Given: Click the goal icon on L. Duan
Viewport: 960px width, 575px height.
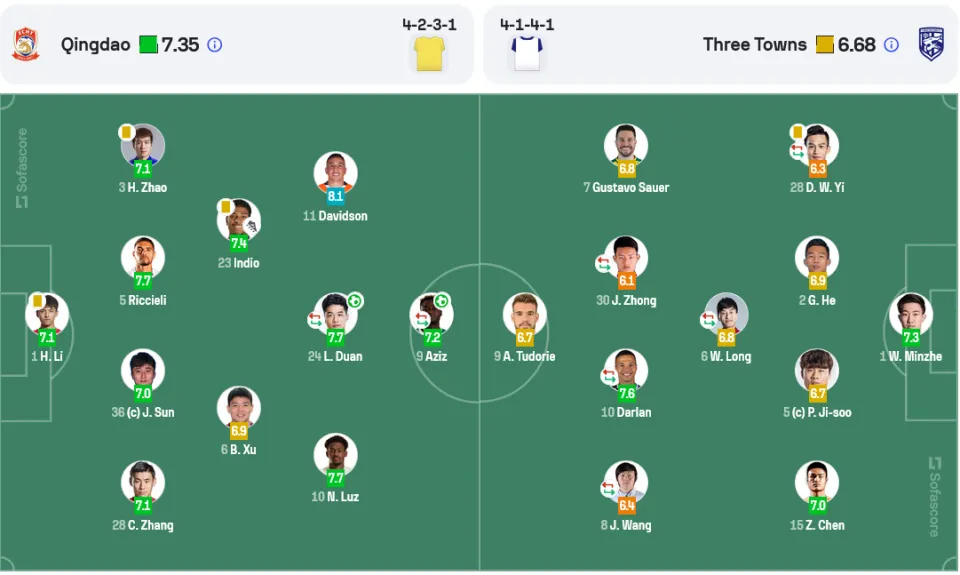Looking at the screenshot, I should (355, 301).
